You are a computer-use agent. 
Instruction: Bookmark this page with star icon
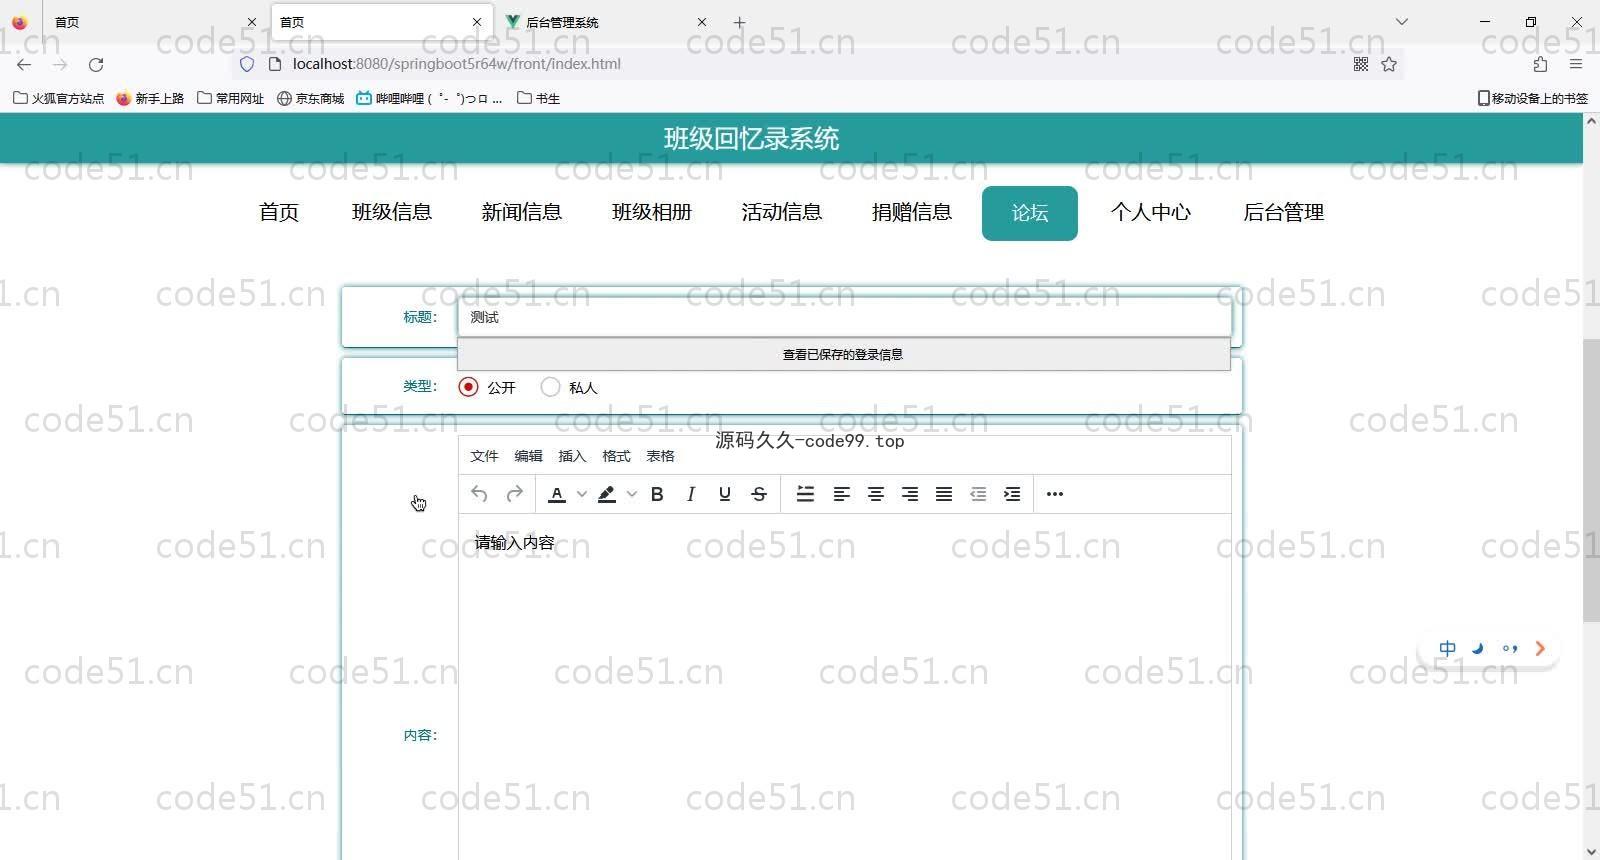click(1389, 64)
